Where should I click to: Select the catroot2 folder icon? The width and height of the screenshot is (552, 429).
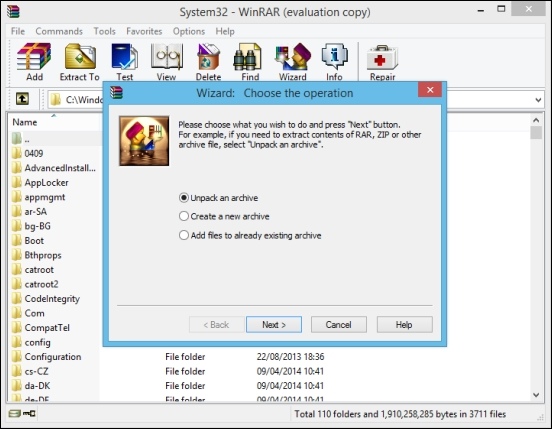(x=17, y=284)
